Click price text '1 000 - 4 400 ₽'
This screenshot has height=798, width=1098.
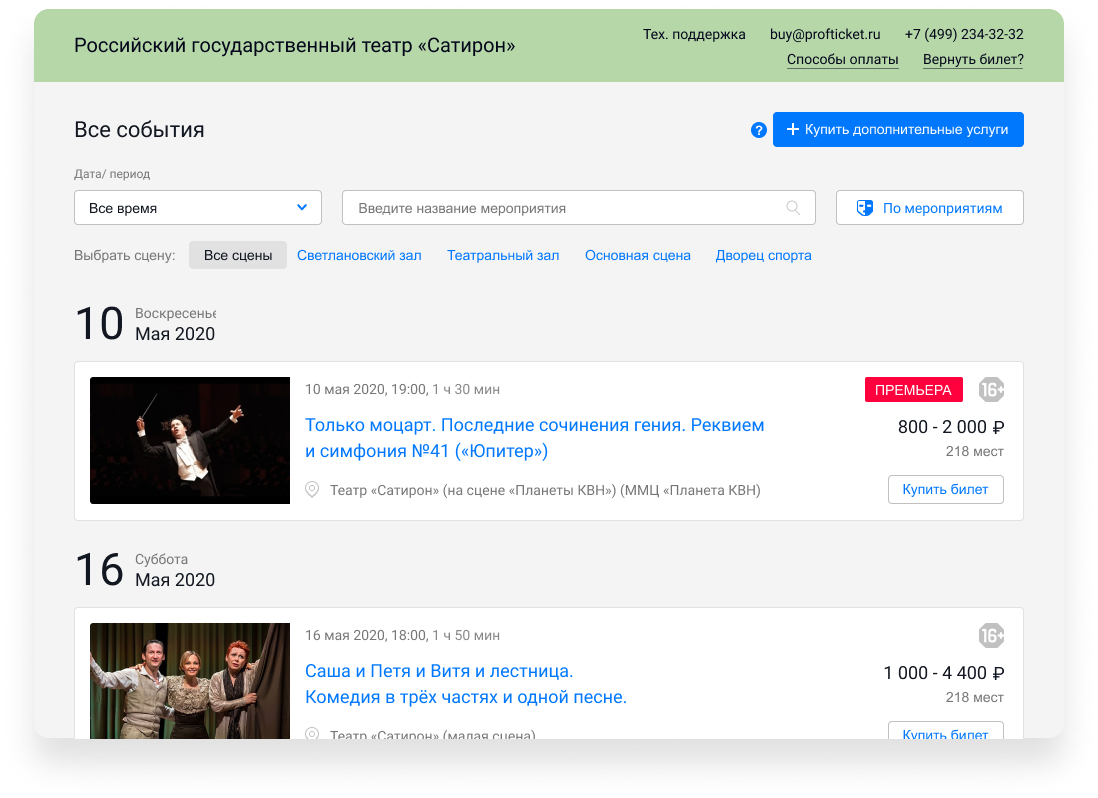(x=944, y=673)
